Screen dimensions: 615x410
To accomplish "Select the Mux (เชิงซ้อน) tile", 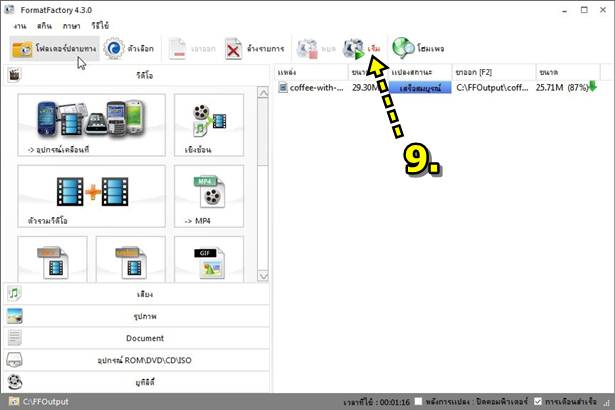I will pos(209,125).
